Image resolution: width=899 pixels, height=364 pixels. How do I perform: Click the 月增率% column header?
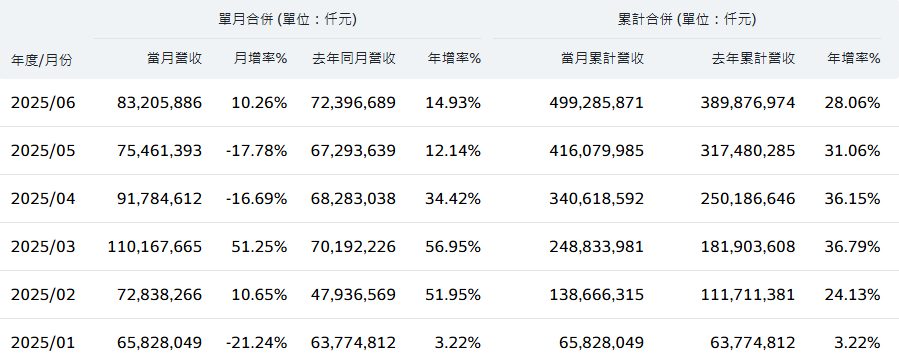click(260, 58)
